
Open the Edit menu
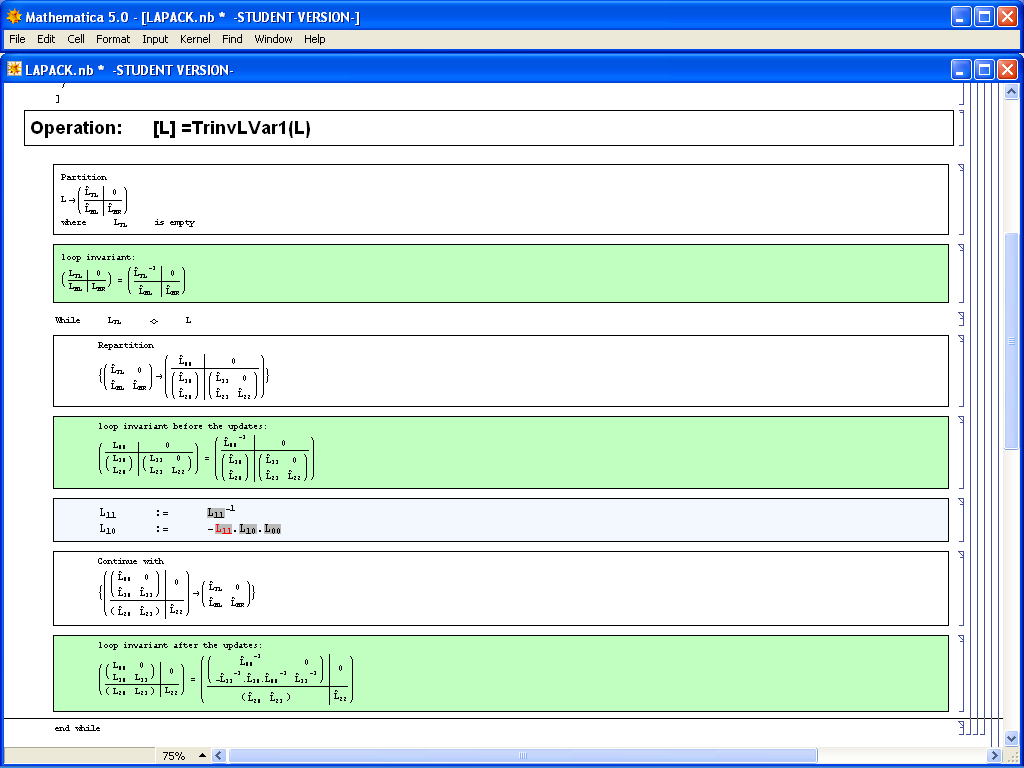(x=46, y=39)
